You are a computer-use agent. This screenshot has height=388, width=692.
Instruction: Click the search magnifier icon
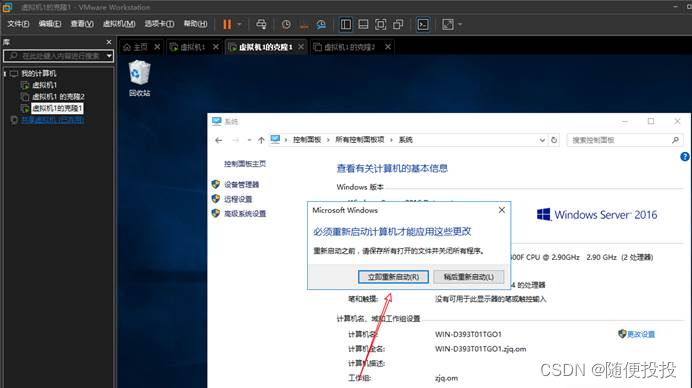[675, 140]
